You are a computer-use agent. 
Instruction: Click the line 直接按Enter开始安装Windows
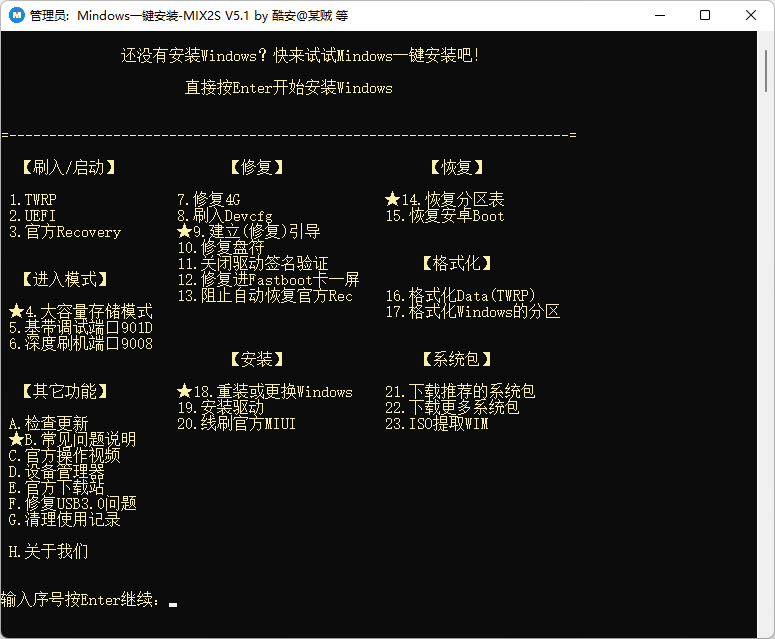point(289,88)
